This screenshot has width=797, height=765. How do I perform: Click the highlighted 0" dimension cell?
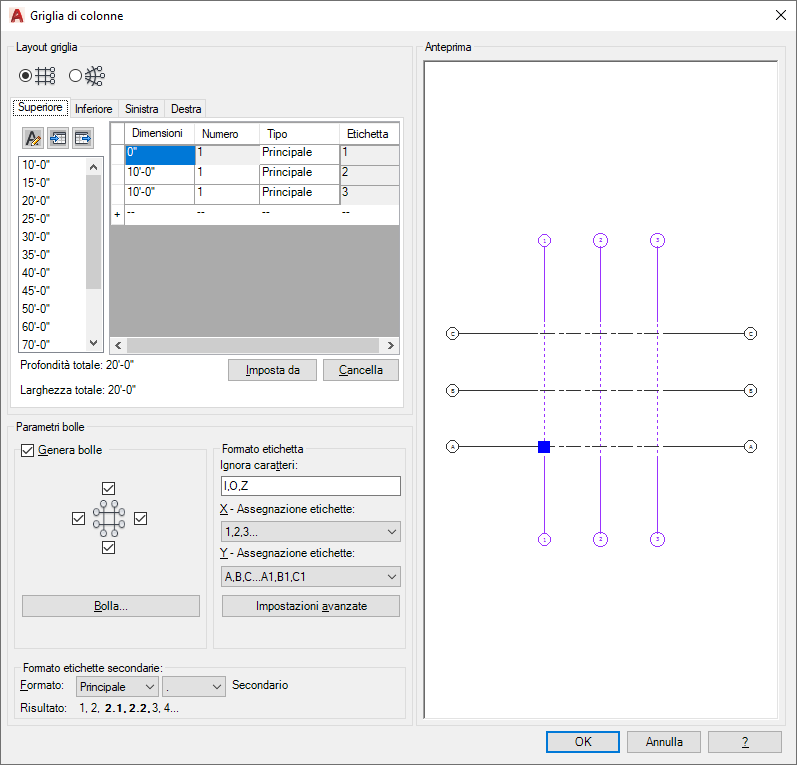pyautogui.click(x=160, y=155)
